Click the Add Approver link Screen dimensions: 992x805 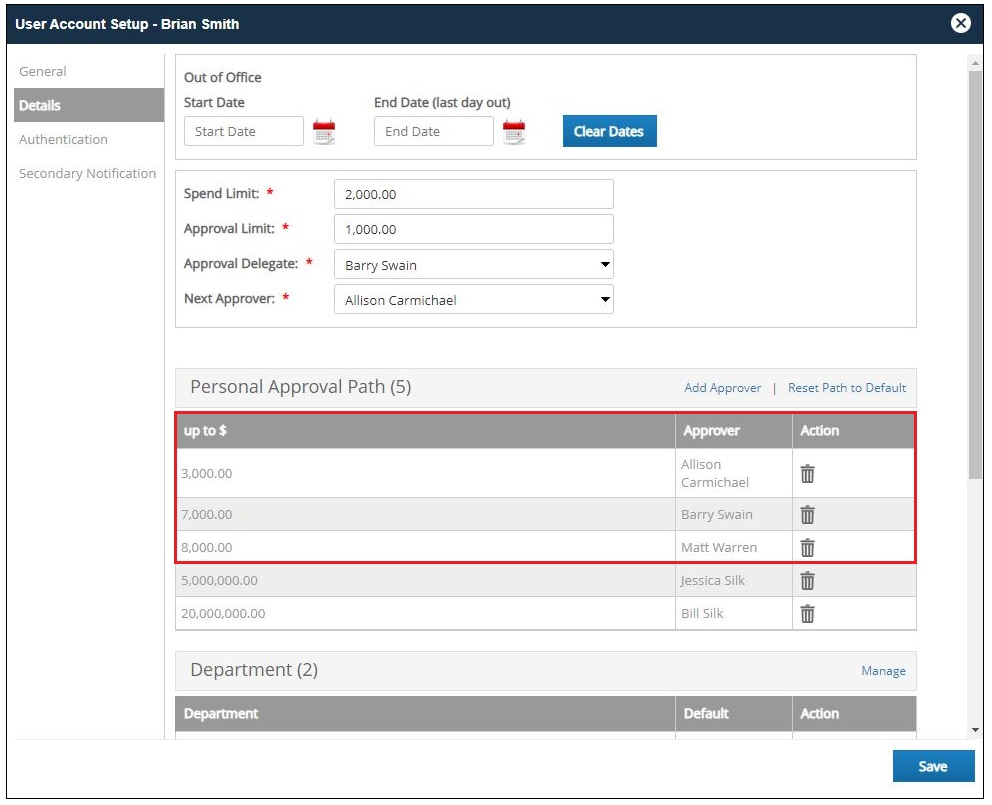point(723,387)
